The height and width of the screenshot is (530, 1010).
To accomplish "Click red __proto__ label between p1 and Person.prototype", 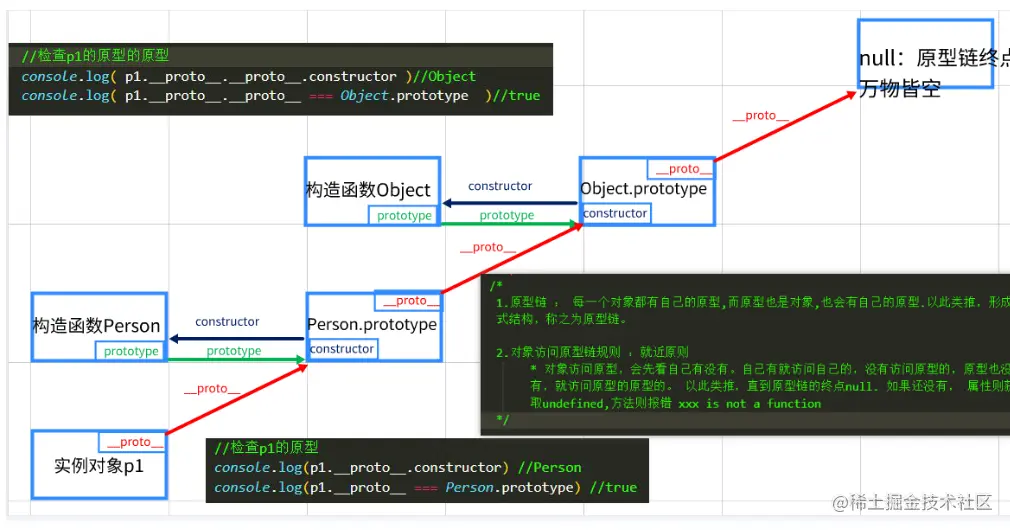I will 212,389.
